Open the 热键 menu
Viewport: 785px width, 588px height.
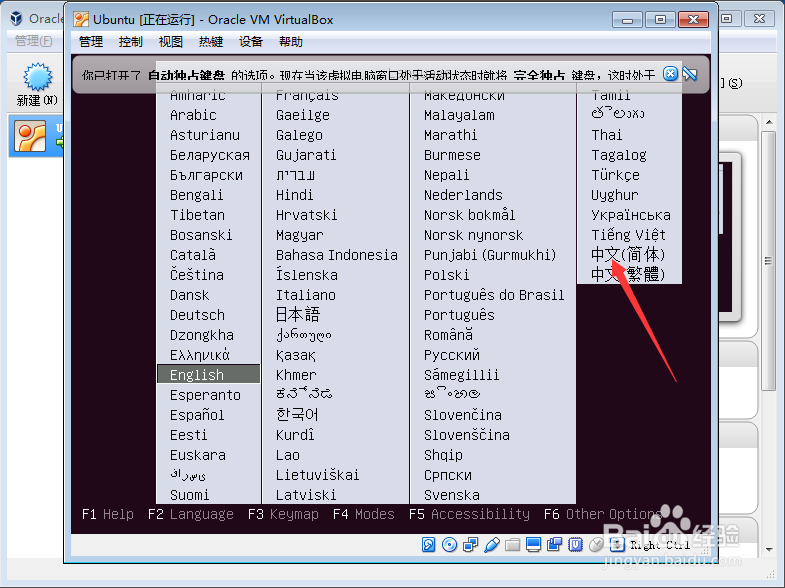(211, 42)
